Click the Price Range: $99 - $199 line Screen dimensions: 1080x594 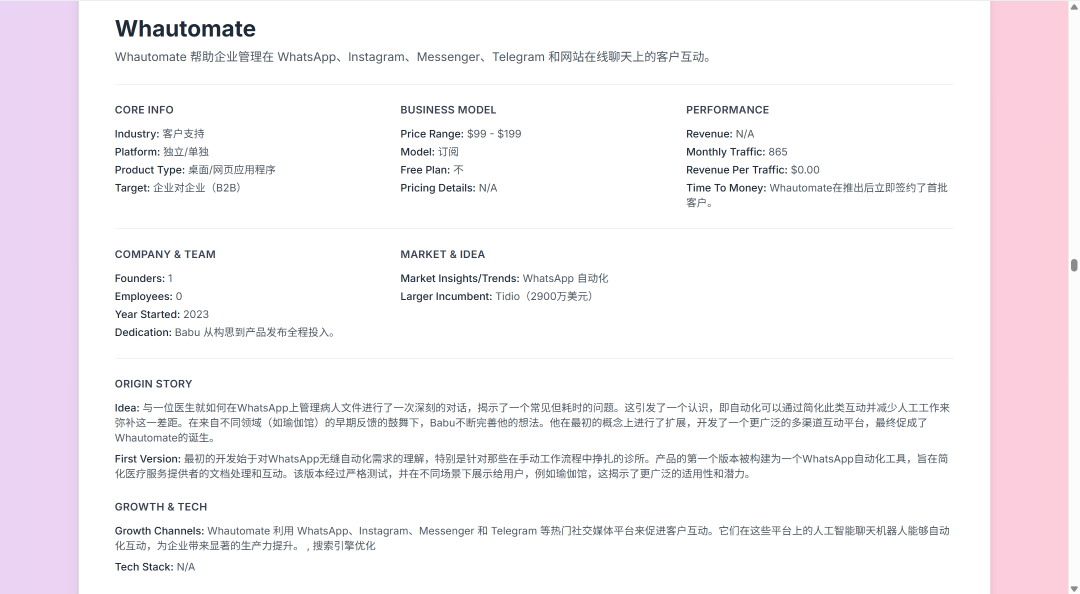[461, 134]
